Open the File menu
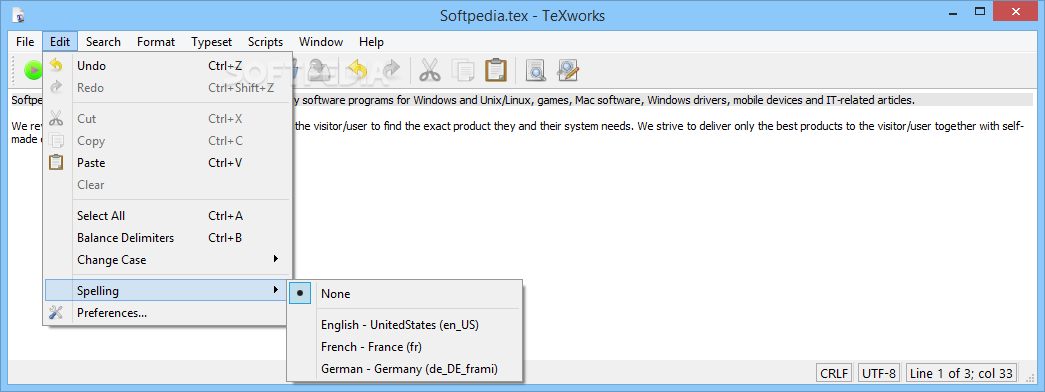 coord(25,42)
